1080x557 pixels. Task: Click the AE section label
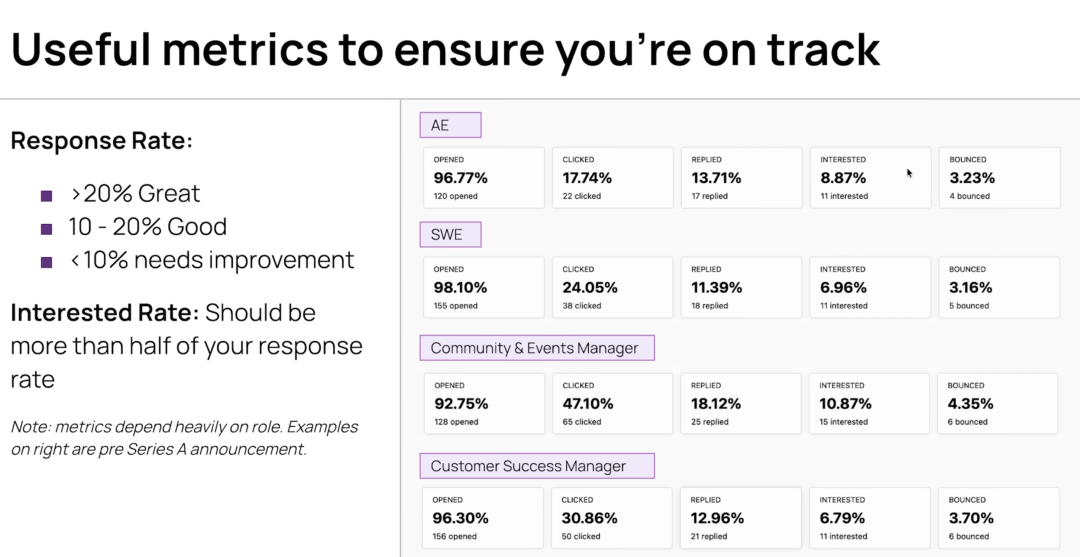(x=451, y=125)
